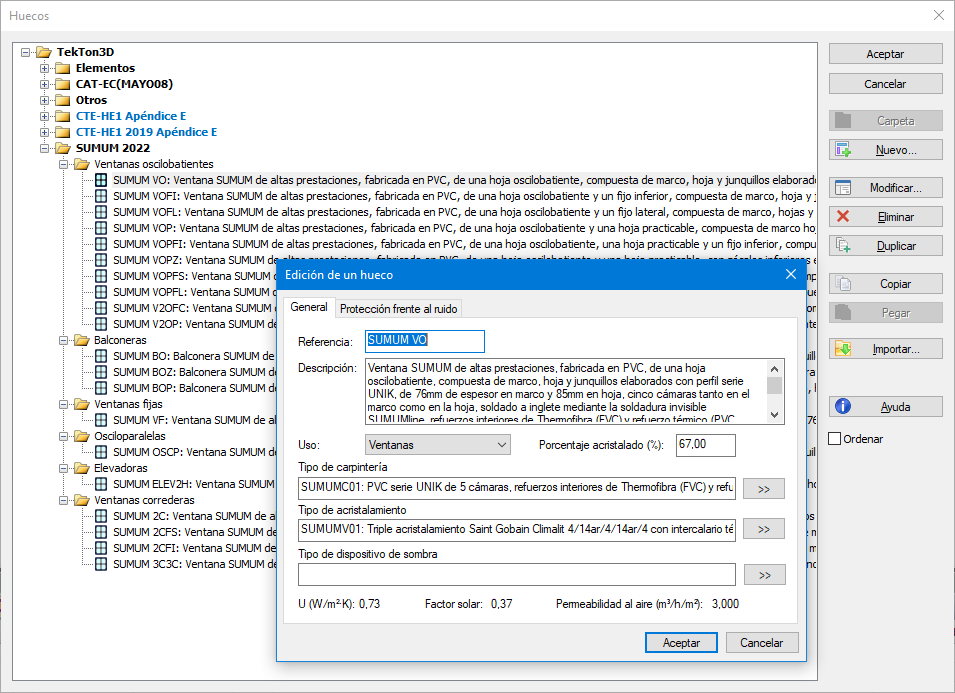
Task: Click the Tipo de dispositivo de sombra field
Action: [x=516, y=574]
